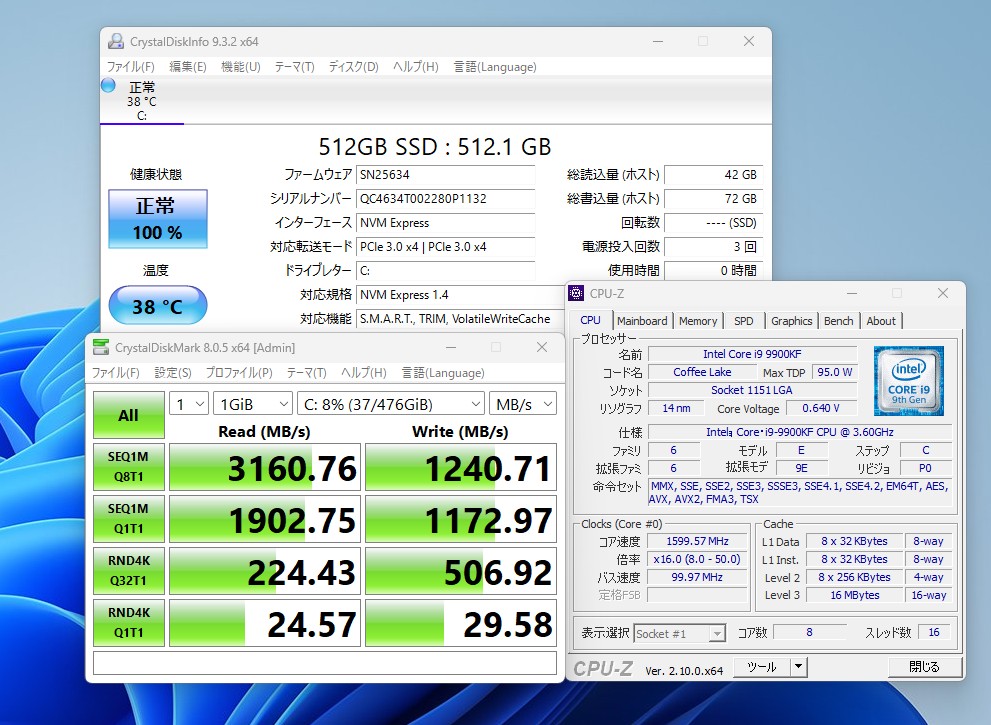991x725 pixels.
Task: Switch to the Memory tab
Action: pyautogui.click(x=698, y=320)
